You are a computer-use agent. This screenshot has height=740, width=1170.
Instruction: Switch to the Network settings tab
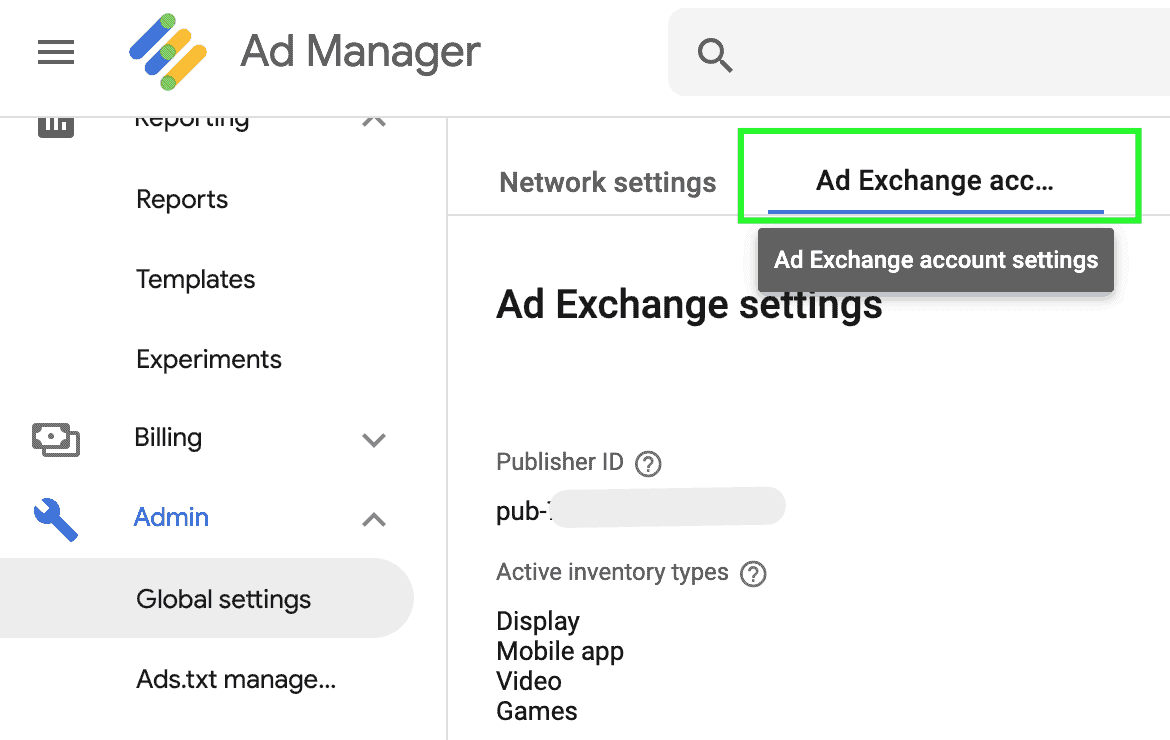tap(607, 182)
